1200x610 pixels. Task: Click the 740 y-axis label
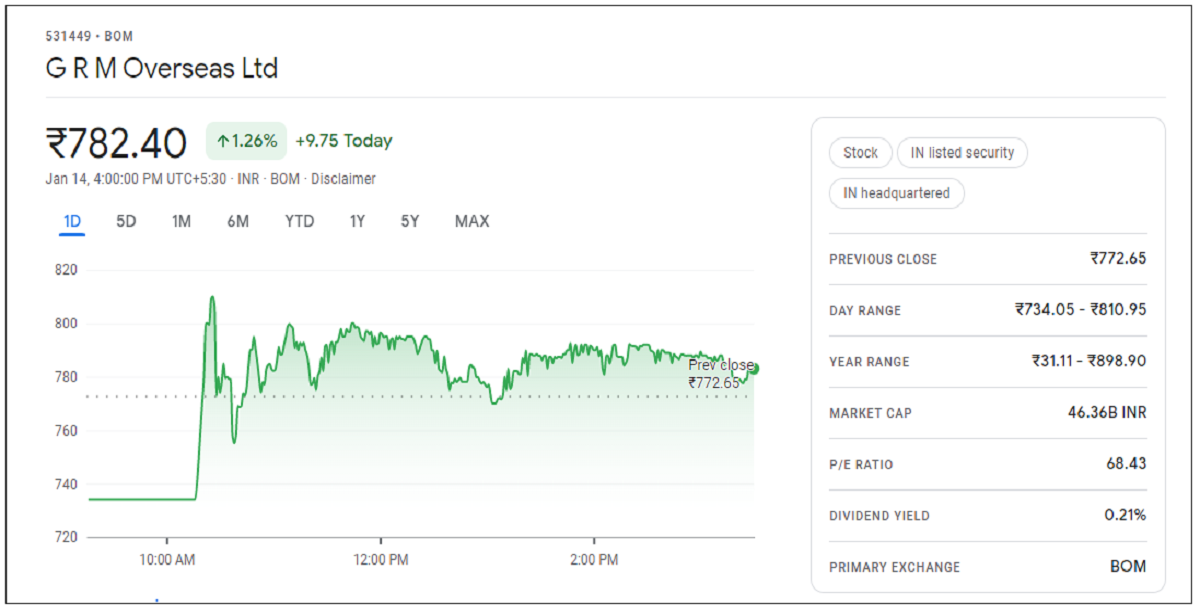pyautogui.click(x=66, y=484)
